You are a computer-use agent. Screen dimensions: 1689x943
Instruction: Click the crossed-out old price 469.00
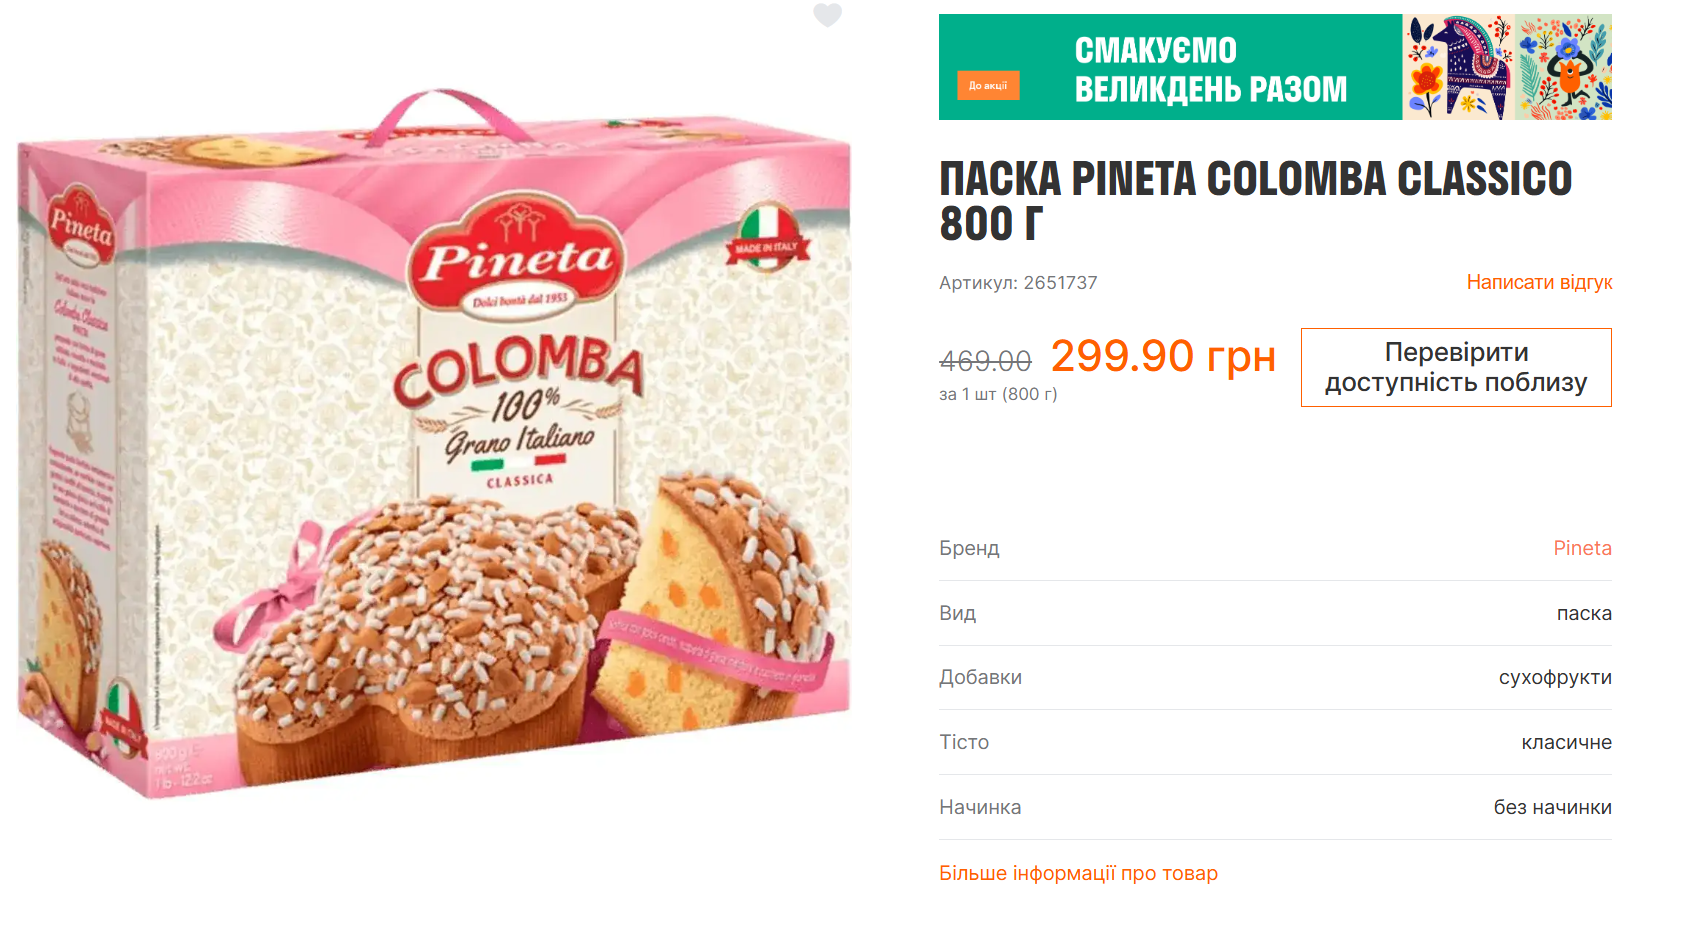click(x=985, y=360)
